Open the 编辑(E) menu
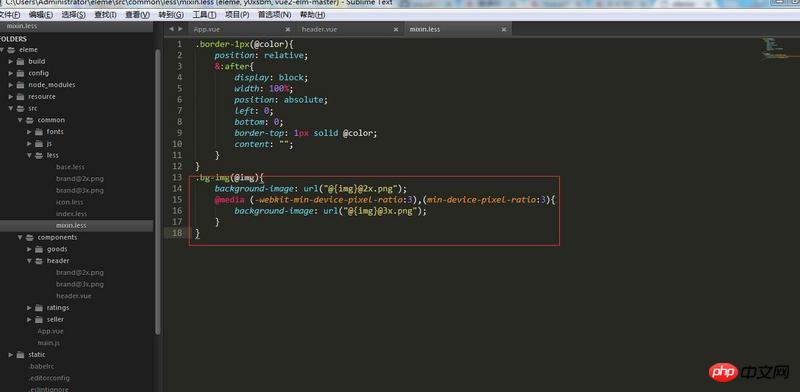This screenshot has width=800, height=392. [x=40, y=15]
